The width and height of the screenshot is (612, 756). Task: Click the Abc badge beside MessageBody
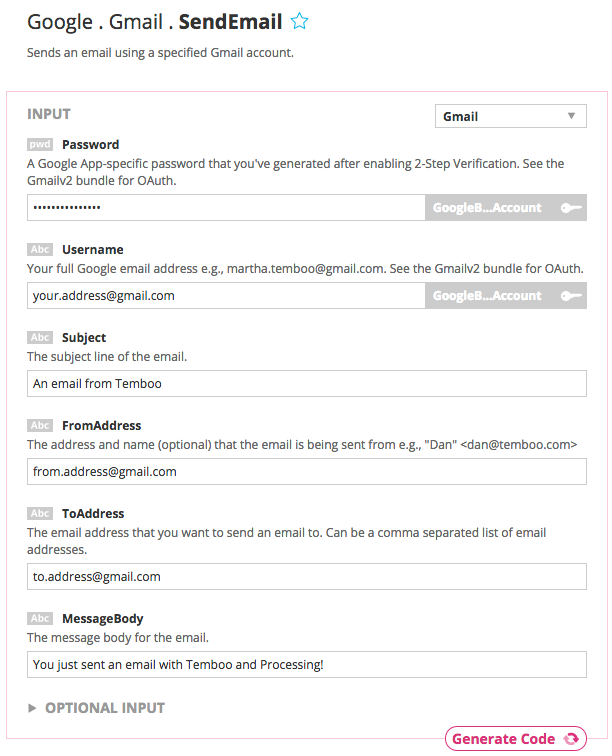[x=40, y=619]
